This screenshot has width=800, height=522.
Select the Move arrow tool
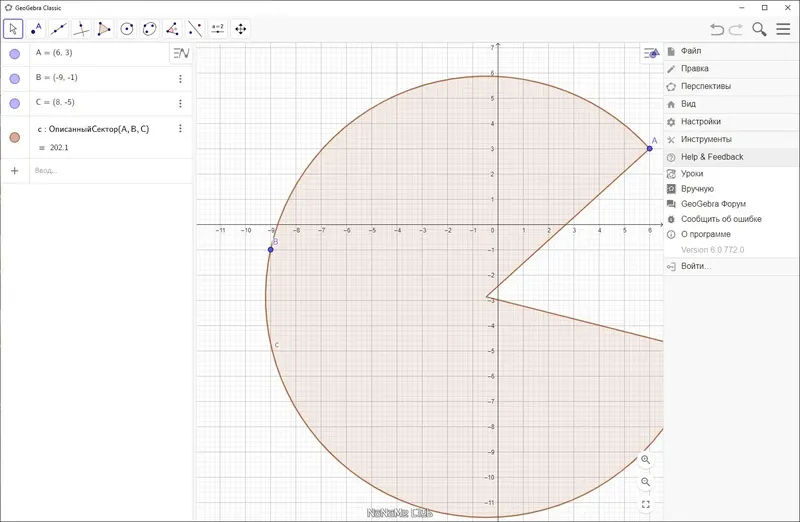click(13, 29)
